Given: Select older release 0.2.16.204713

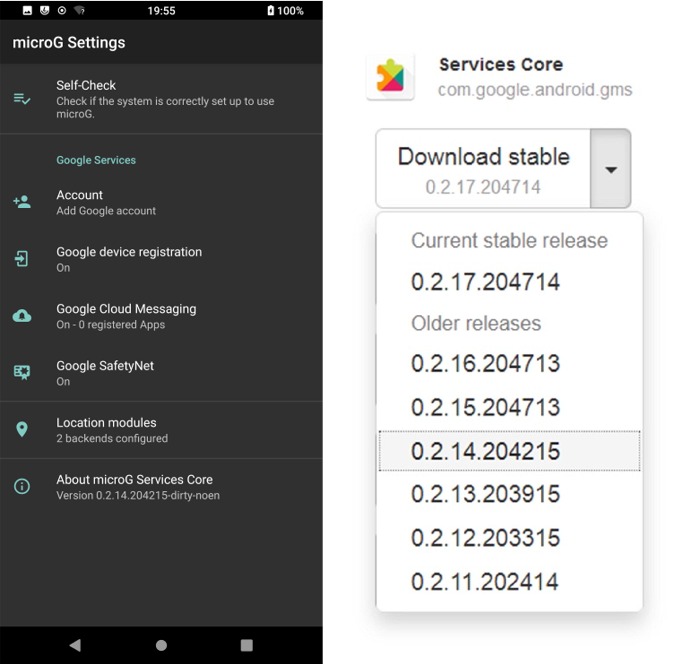Looking at the screenshot, I should tap(509, 364).
